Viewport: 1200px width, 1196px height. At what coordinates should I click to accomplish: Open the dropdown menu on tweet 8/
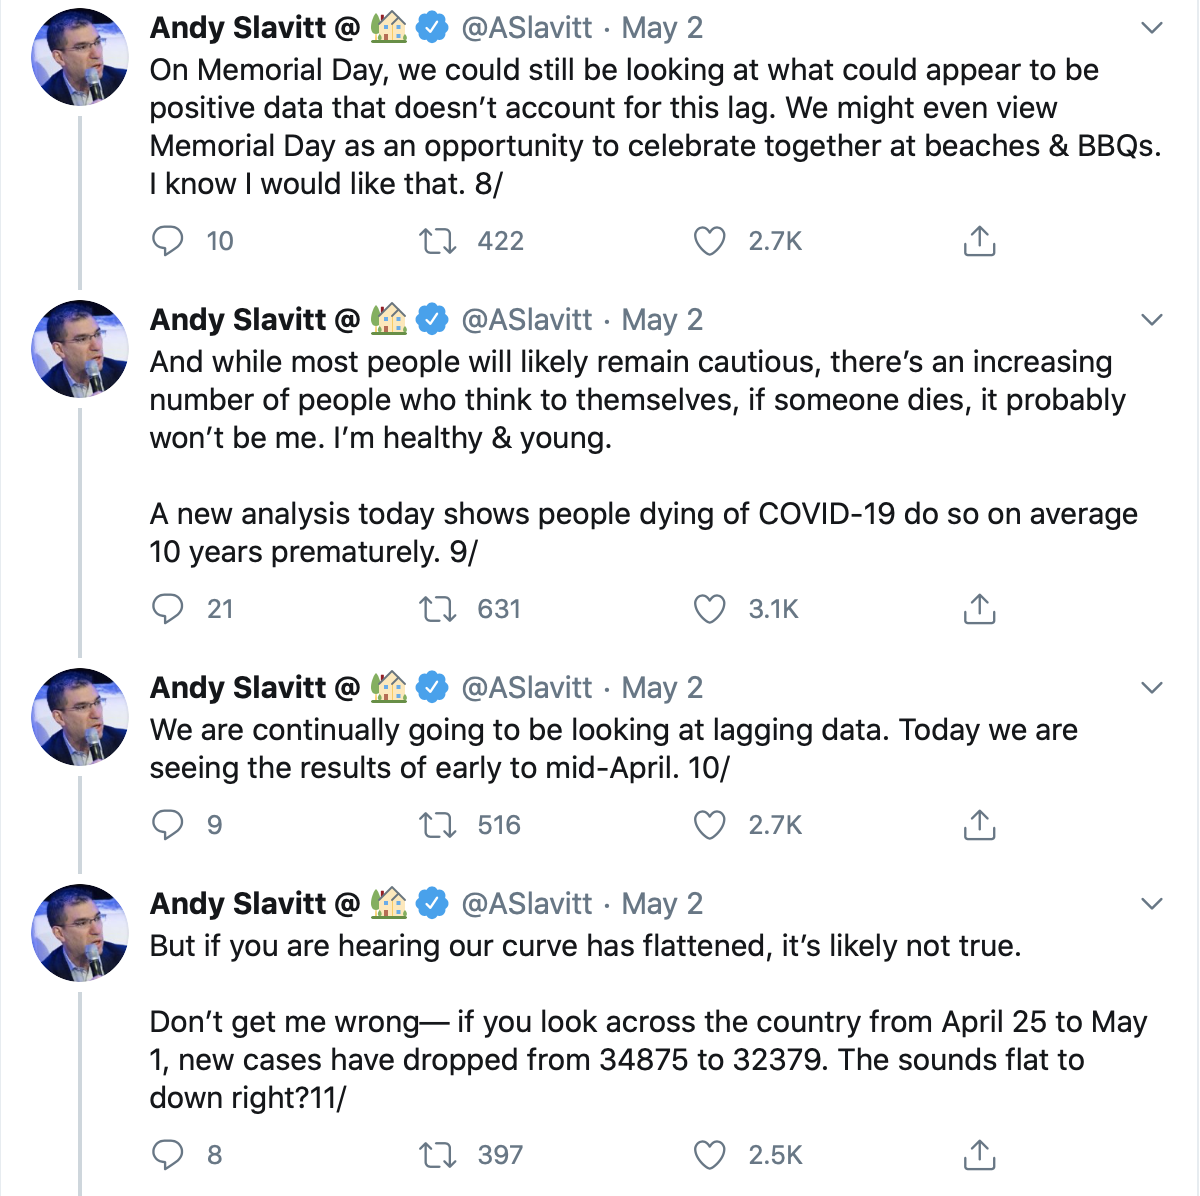coord(1152,28)
